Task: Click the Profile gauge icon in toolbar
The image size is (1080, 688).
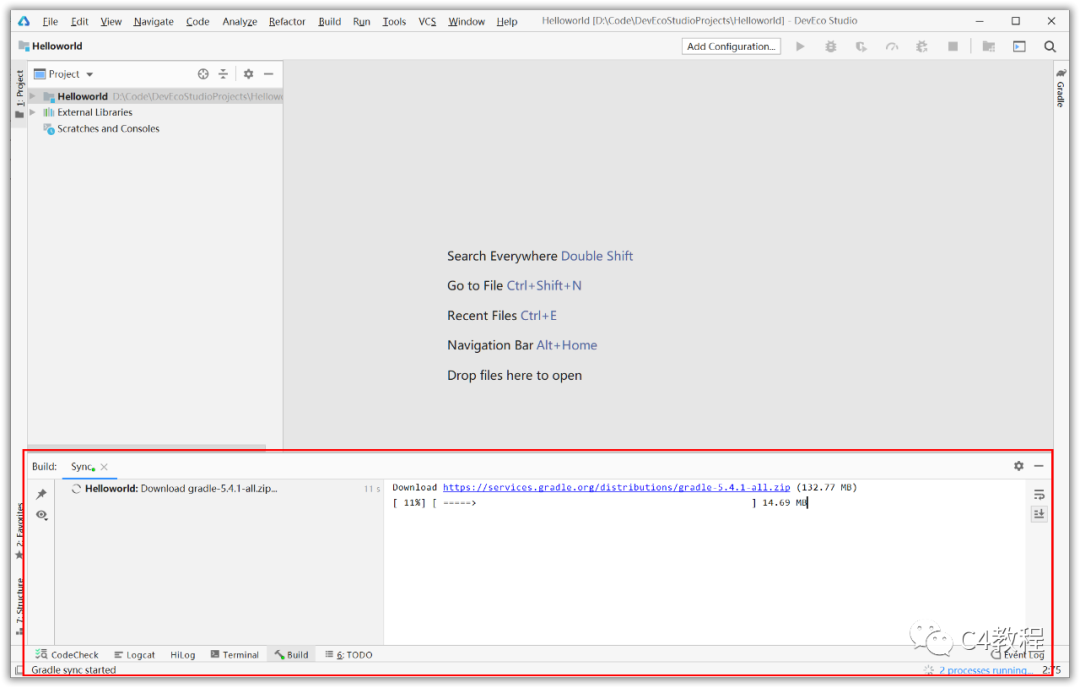Action: [x=892, y=46]
